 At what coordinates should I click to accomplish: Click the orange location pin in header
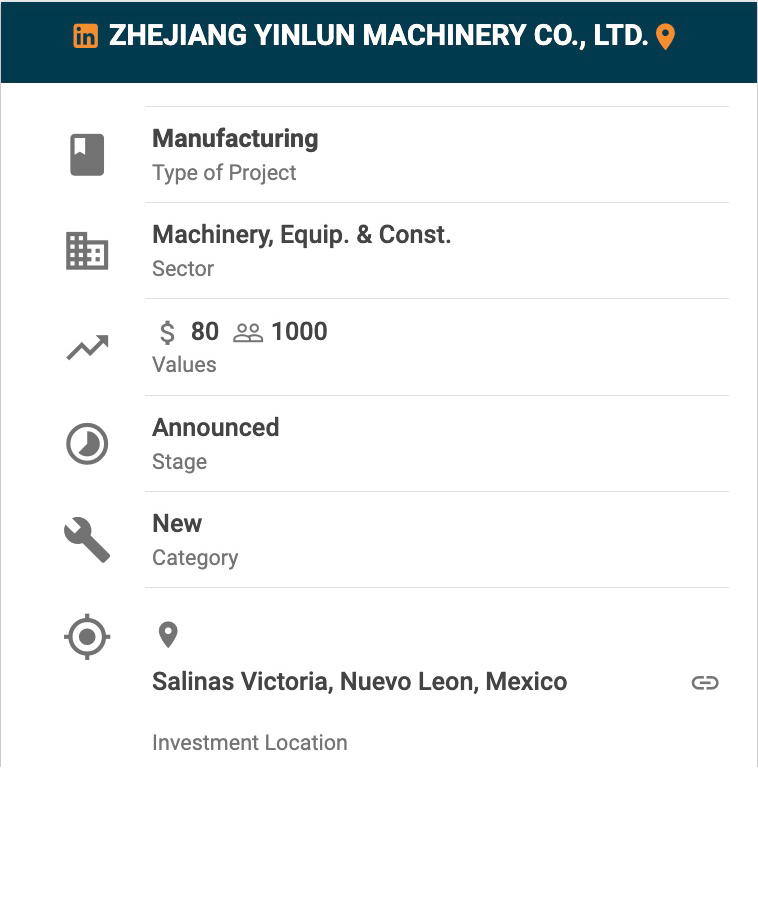coord(665,37)
